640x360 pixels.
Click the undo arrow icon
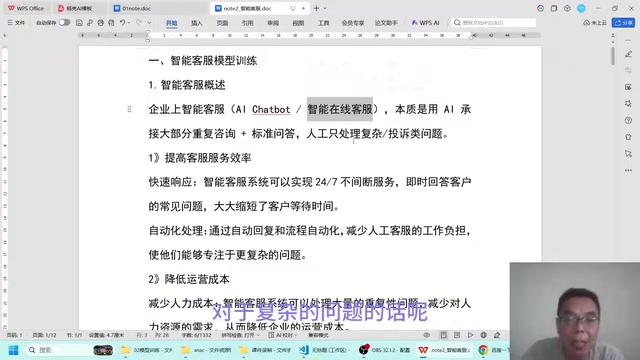122,23
